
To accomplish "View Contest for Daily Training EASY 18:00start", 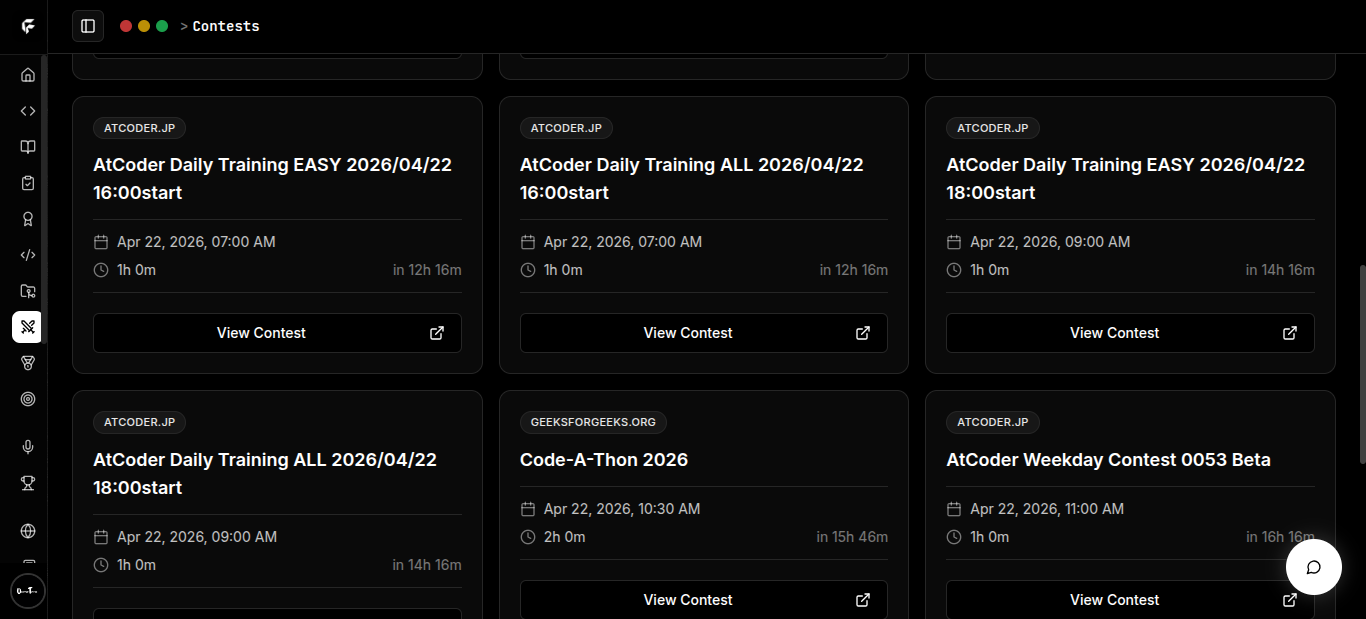I will (1130, 333).
